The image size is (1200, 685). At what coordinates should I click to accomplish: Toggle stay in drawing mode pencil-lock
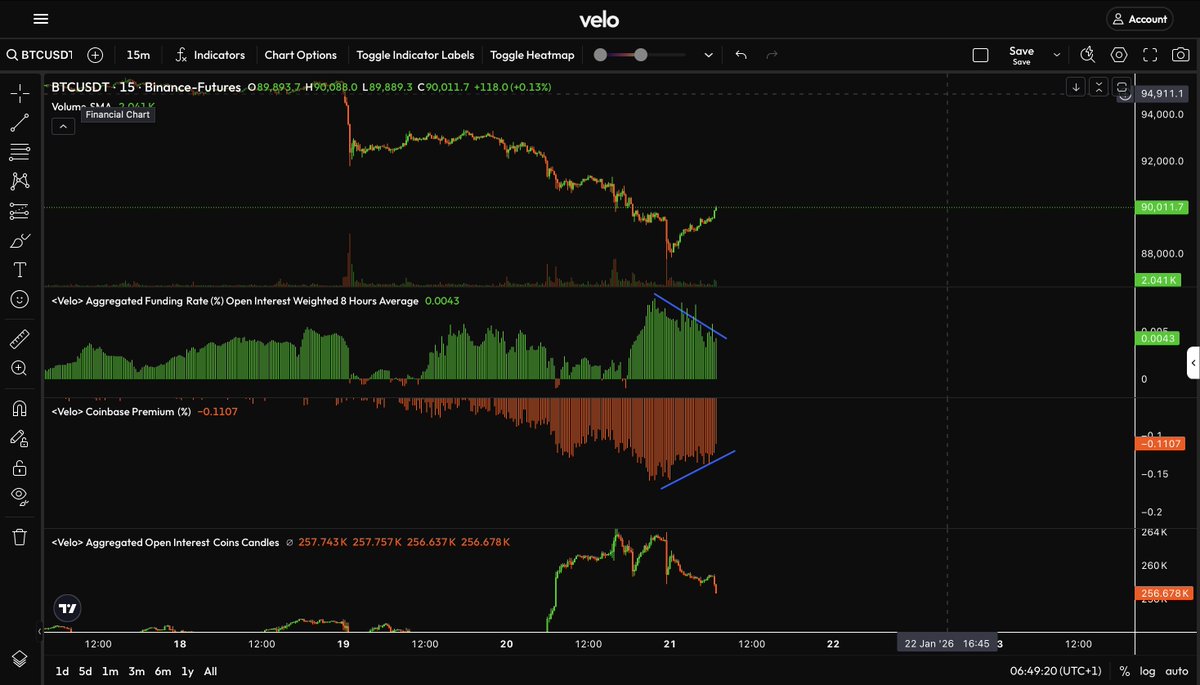tap(19, 438)
